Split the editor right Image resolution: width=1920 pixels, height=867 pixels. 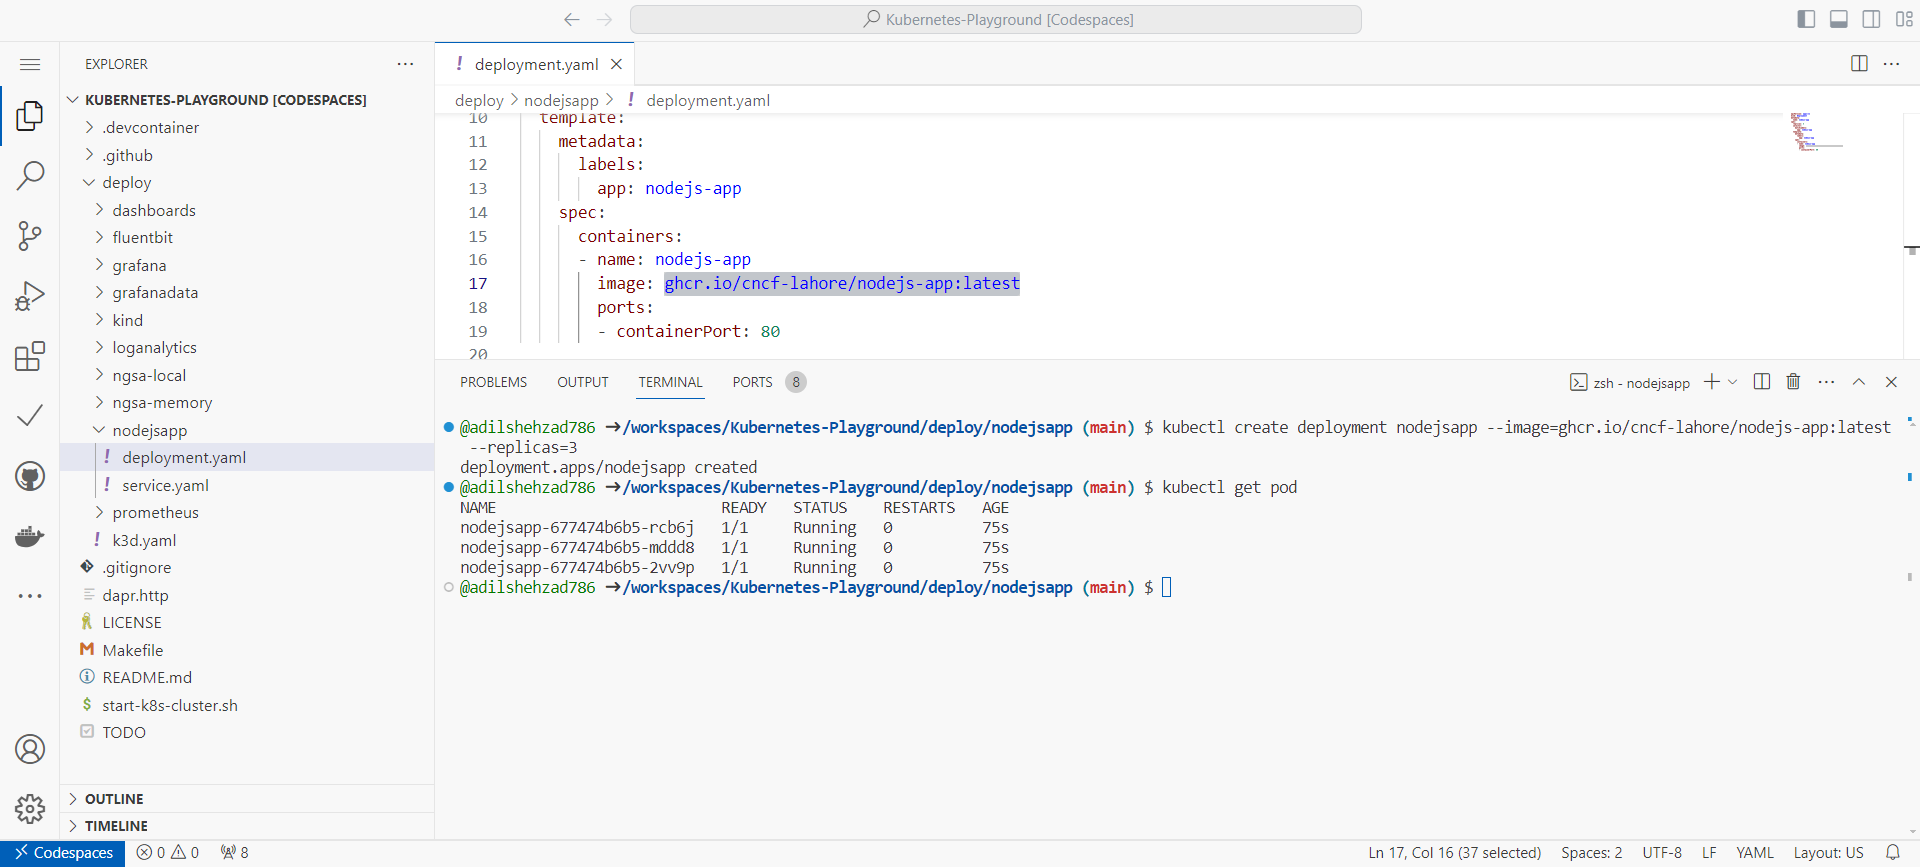[x=1859, y=64]
